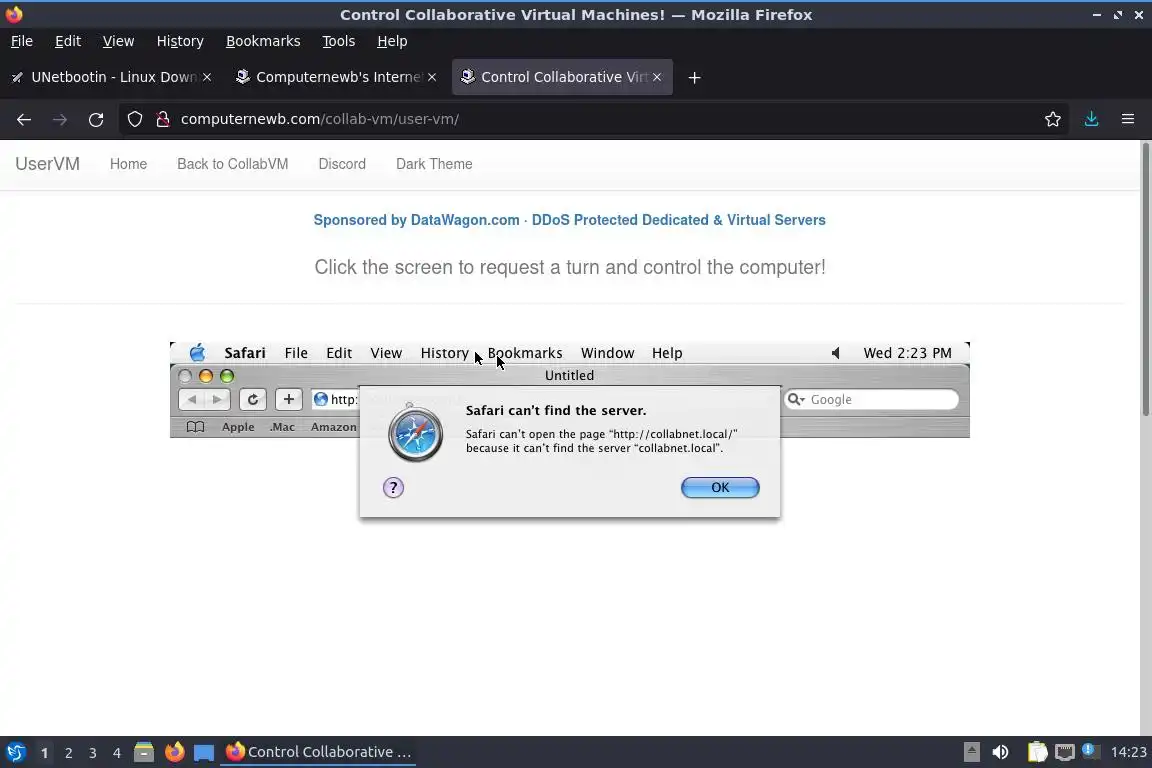Close the Control Collaborative tab
The height and width of the screenshot is (768, 1152).
(x=657, y=77)
